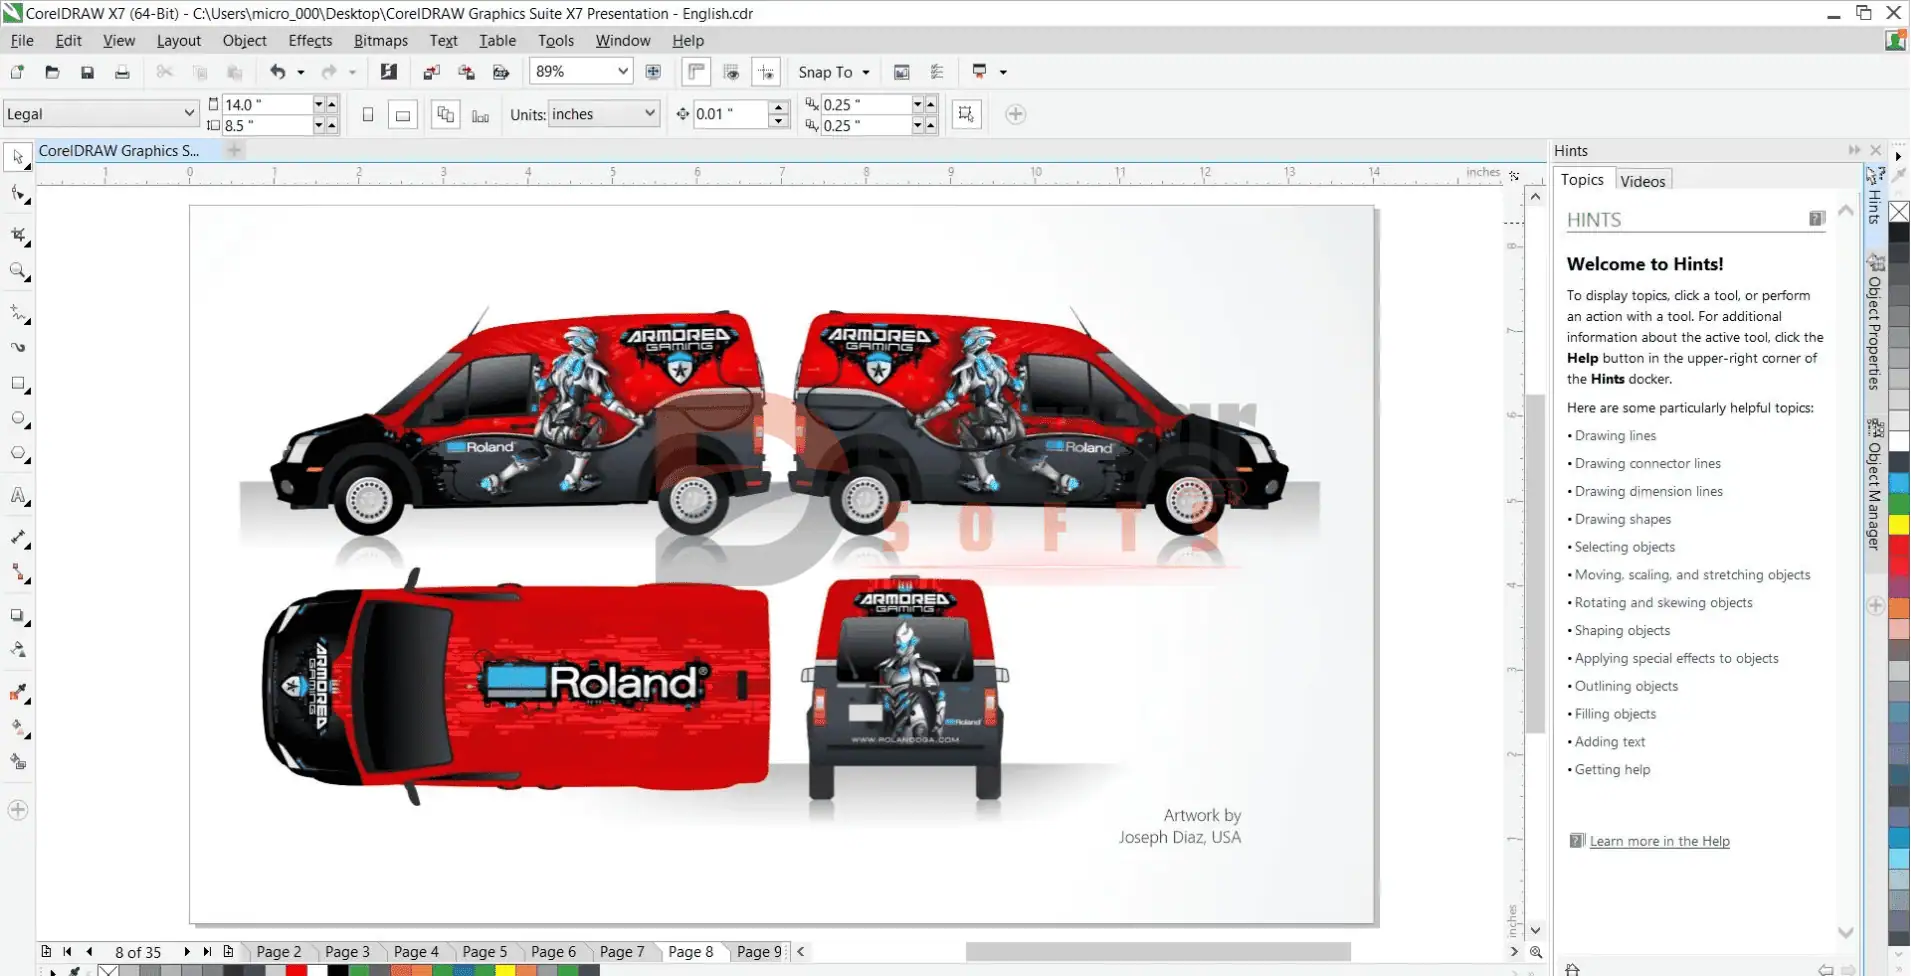Open the Drawing dimension lines topic
This screenshot has width=1911, height=976.
click(x=1648, y=491)
